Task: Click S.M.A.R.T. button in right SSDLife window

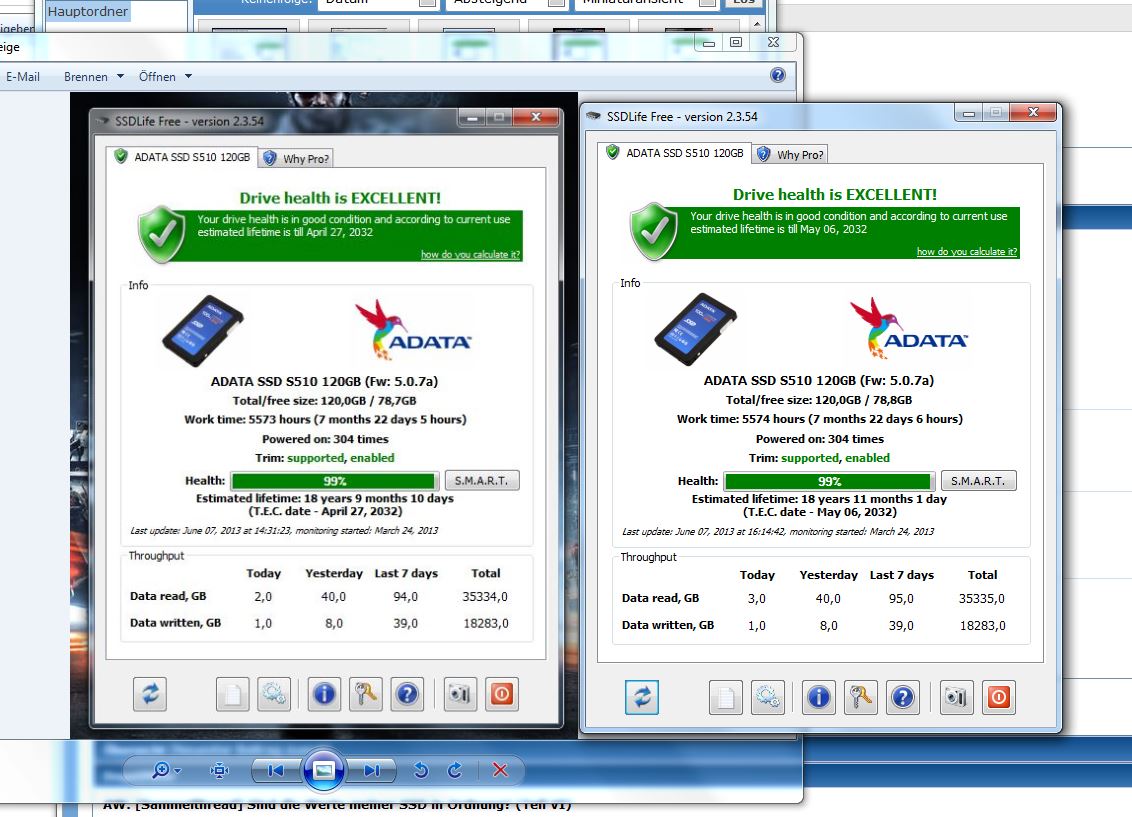Action: [x=978, y=481]
